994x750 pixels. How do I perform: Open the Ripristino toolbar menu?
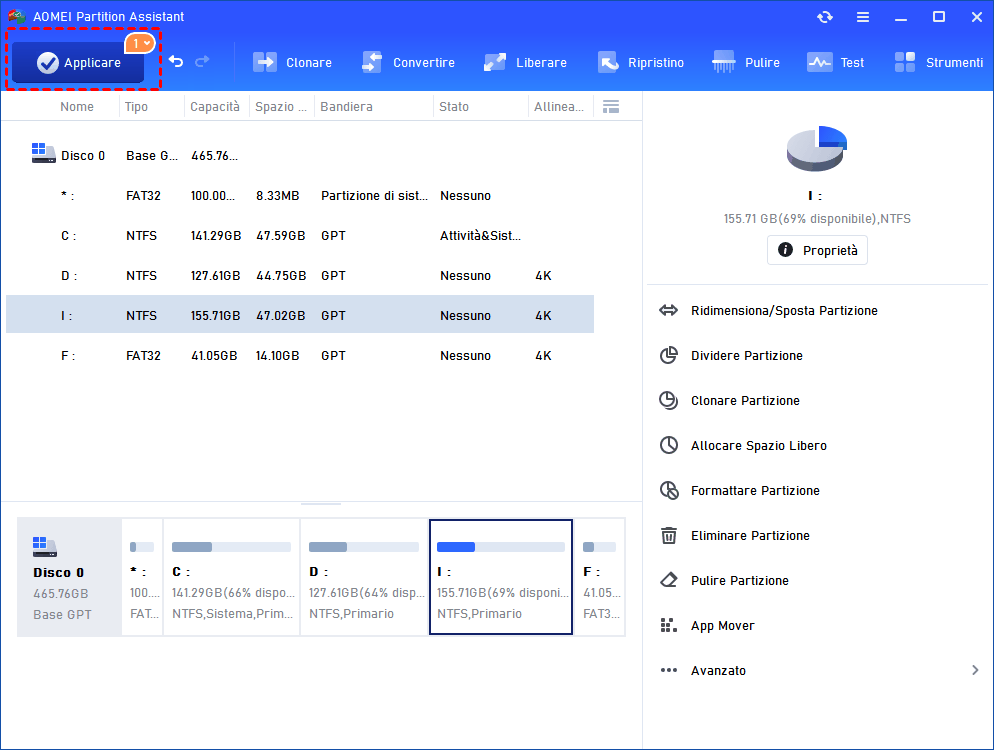640,62
